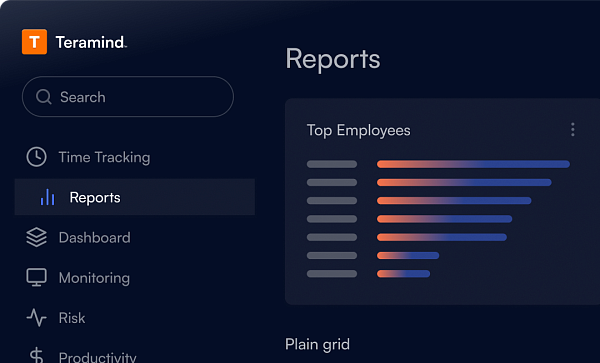This screenshot has width=600, height=363.
Task: Open the Time Tracking menu item
Action: point(104,157)
